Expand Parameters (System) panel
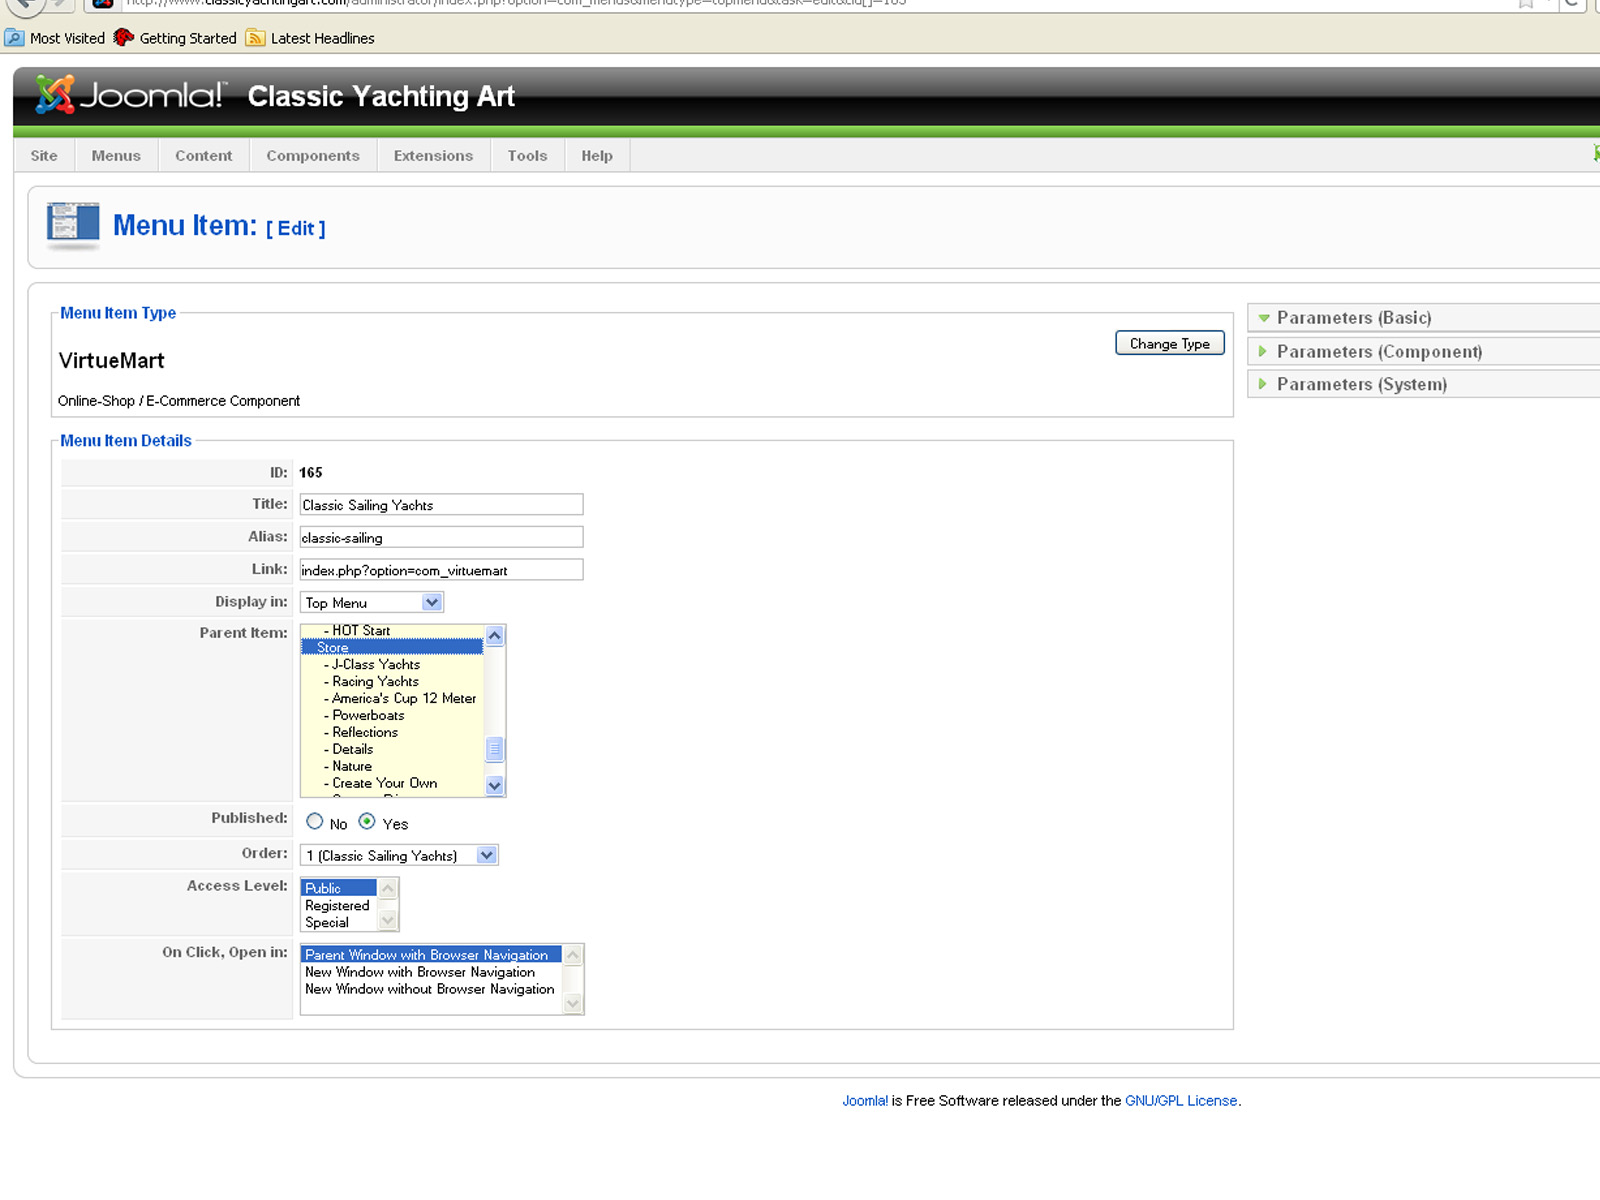 [x=1424, y=384]
